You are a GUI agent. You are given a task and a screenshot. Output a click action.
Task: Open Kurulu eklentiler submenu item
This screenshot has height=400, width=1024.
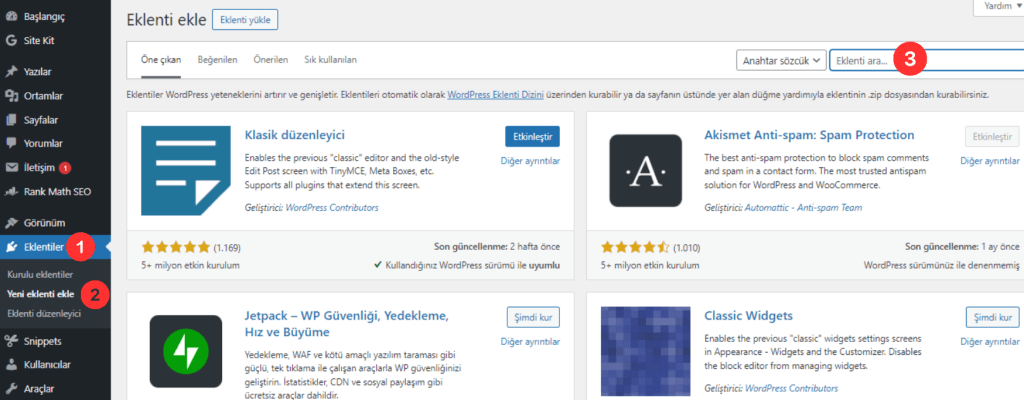coord(40,275)
